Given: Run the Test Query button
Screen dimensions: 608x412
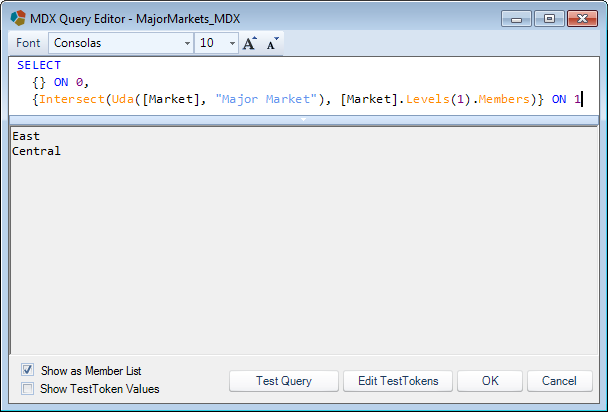Looking at the screenshot, I should tap(284, 381).
